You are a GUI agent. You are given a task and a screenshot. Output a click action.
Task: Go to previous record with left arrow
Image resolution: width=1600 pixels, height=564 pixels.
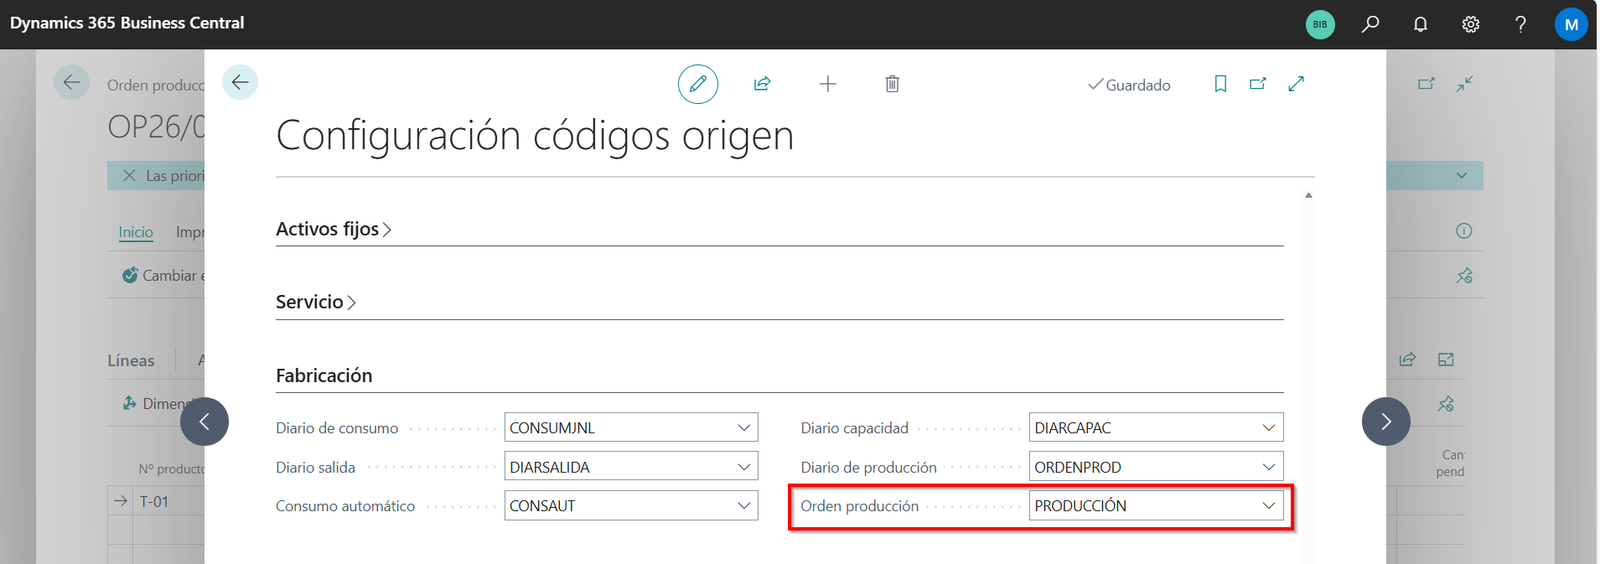click(x=205, y=422)
